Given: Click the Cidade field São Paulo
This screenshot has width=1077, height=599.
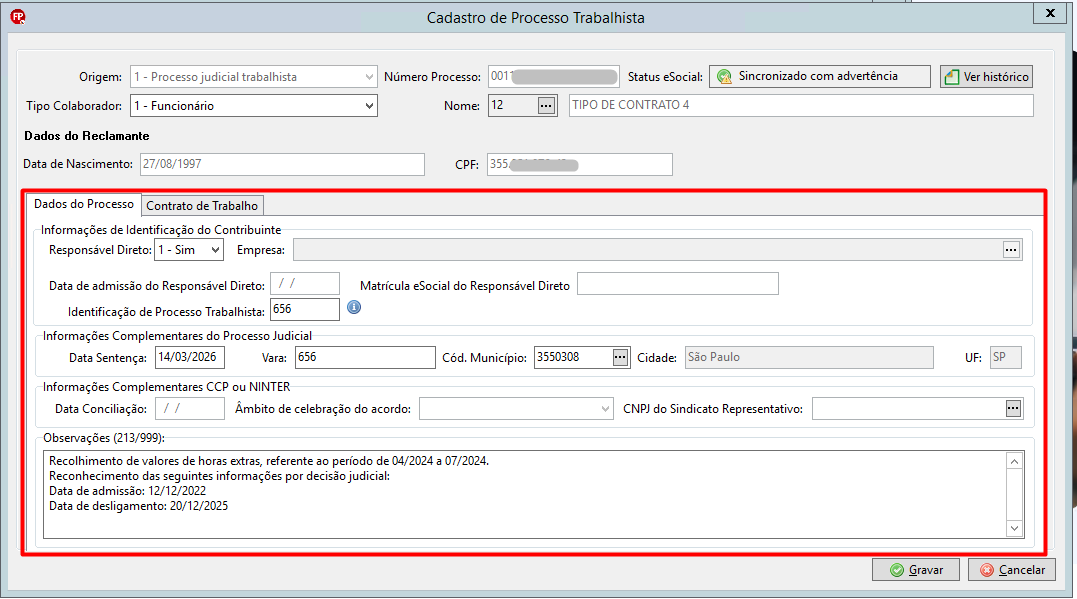Looking at the screenshot, I should (809, 357).
